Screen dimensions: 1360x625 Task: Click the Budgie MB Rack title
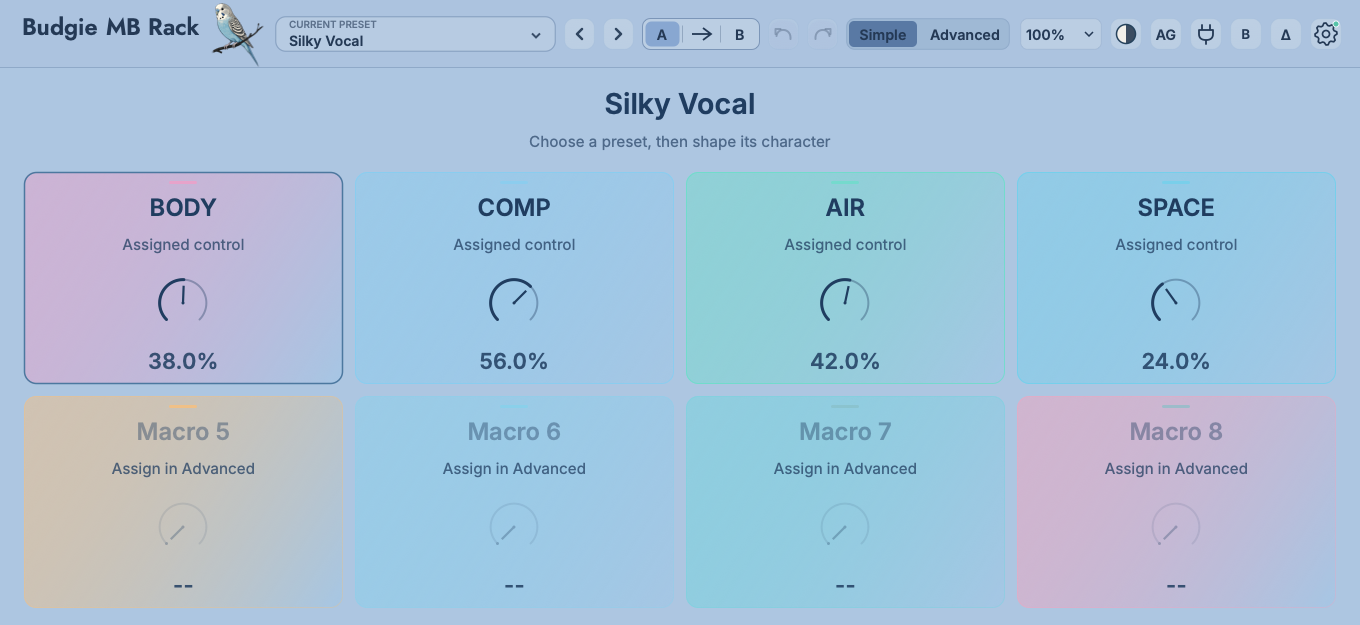pyautogui.click(x=111, y=27)
